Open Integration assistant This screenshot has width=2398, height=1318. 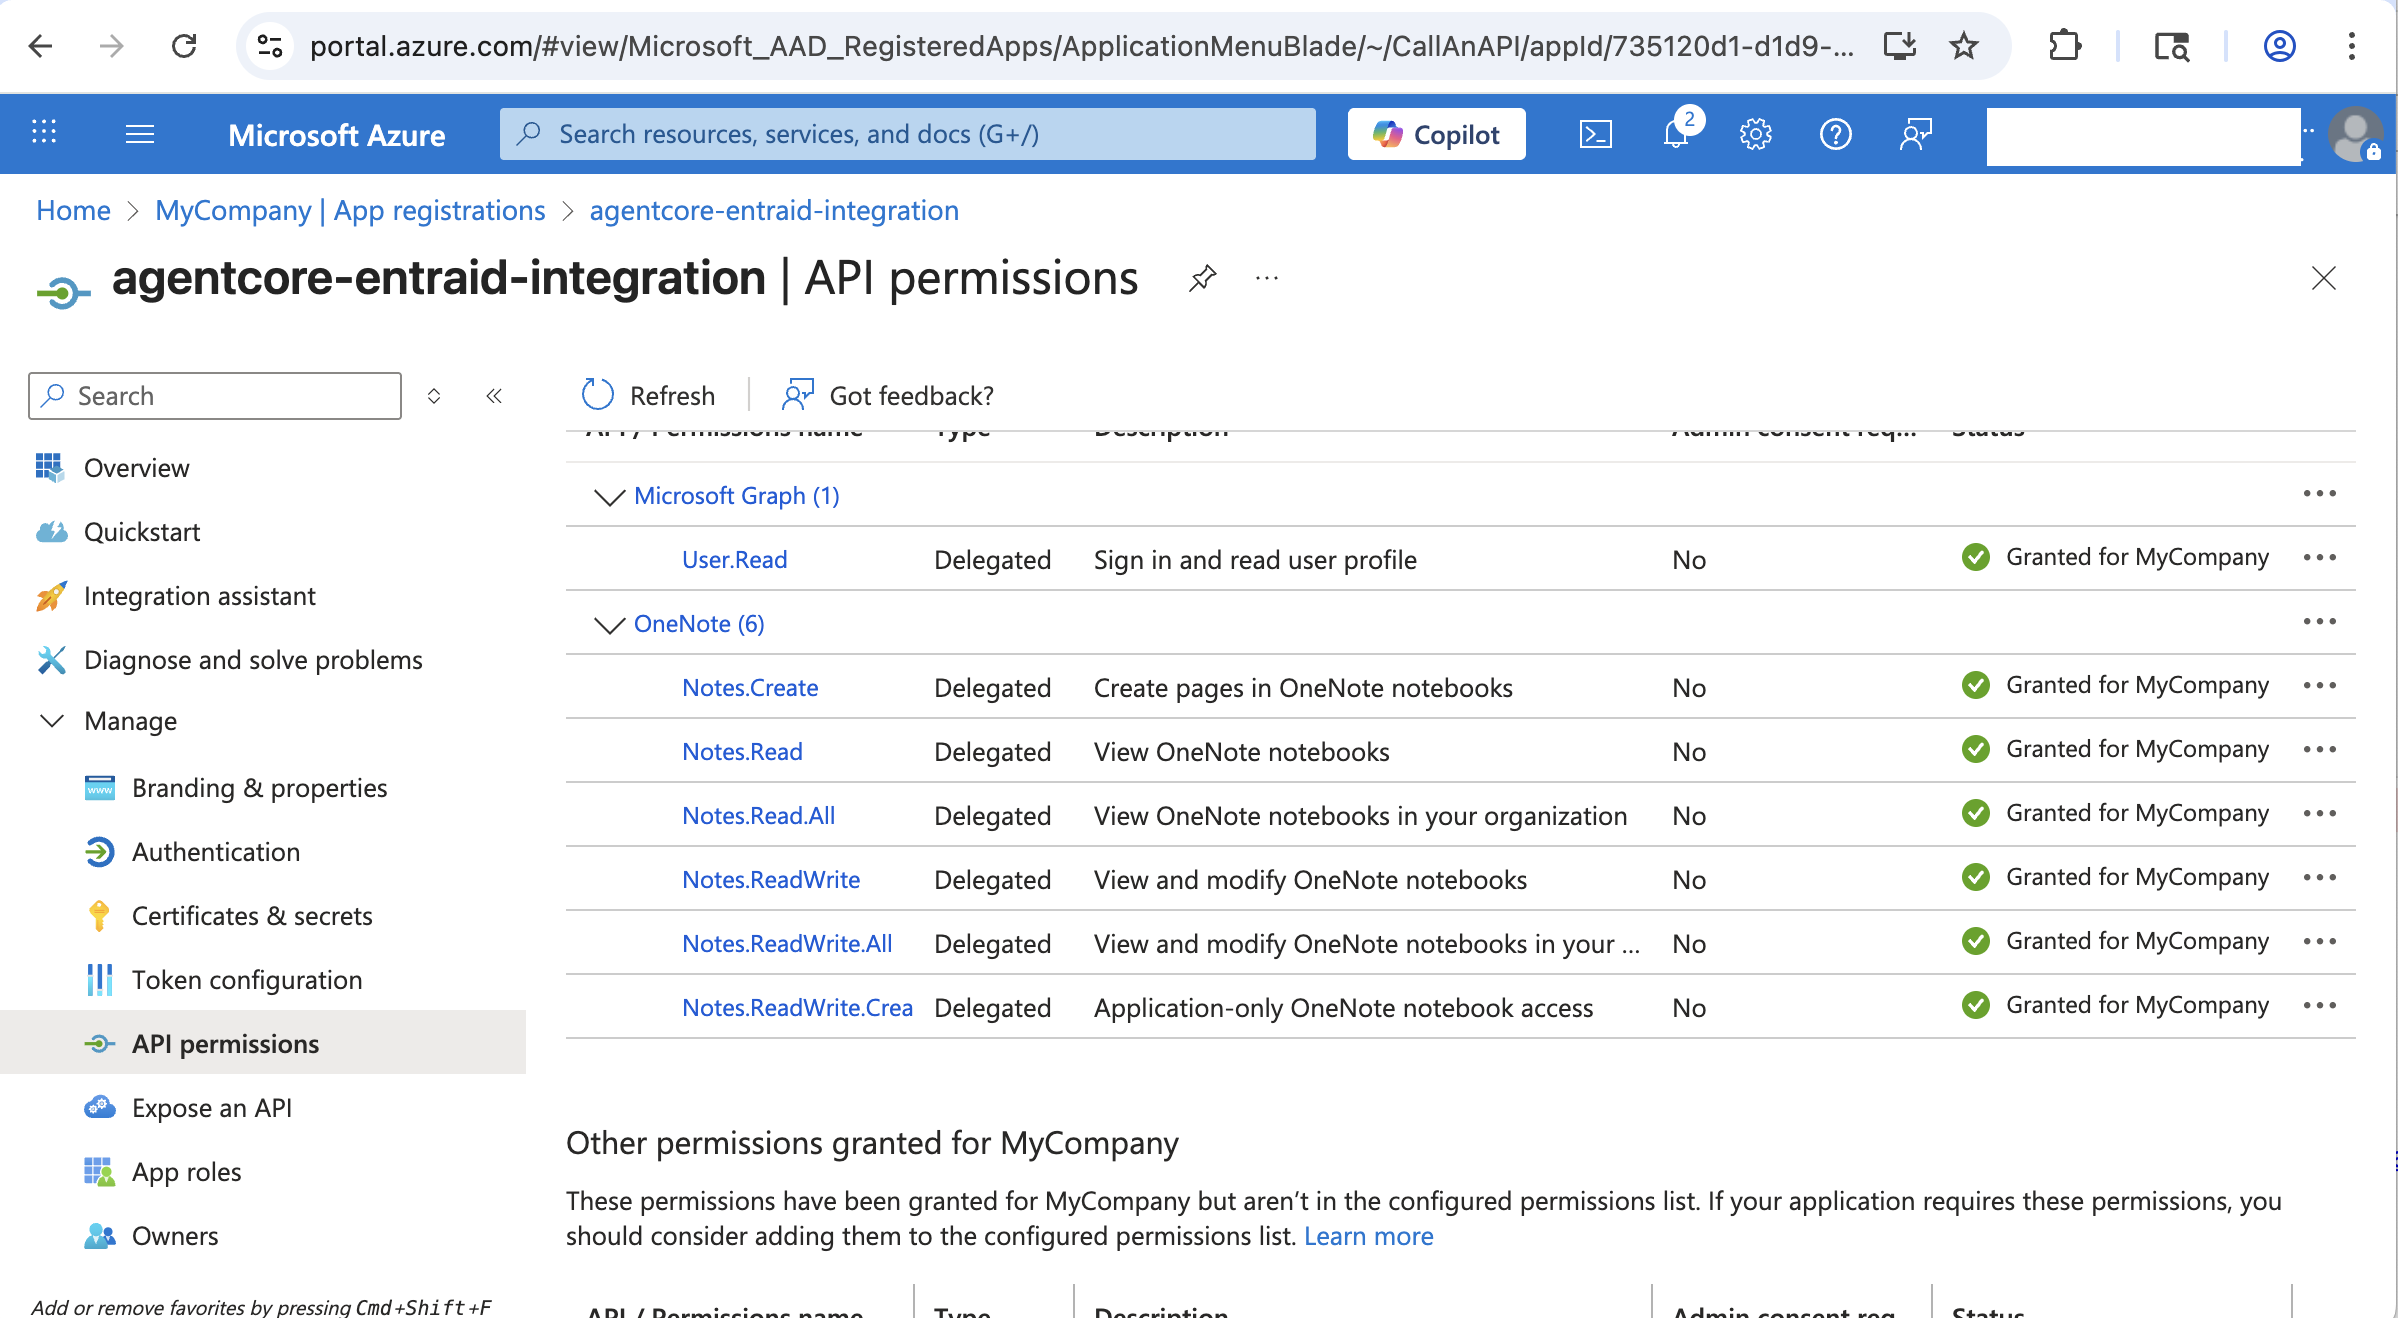(x=199, y=596)
